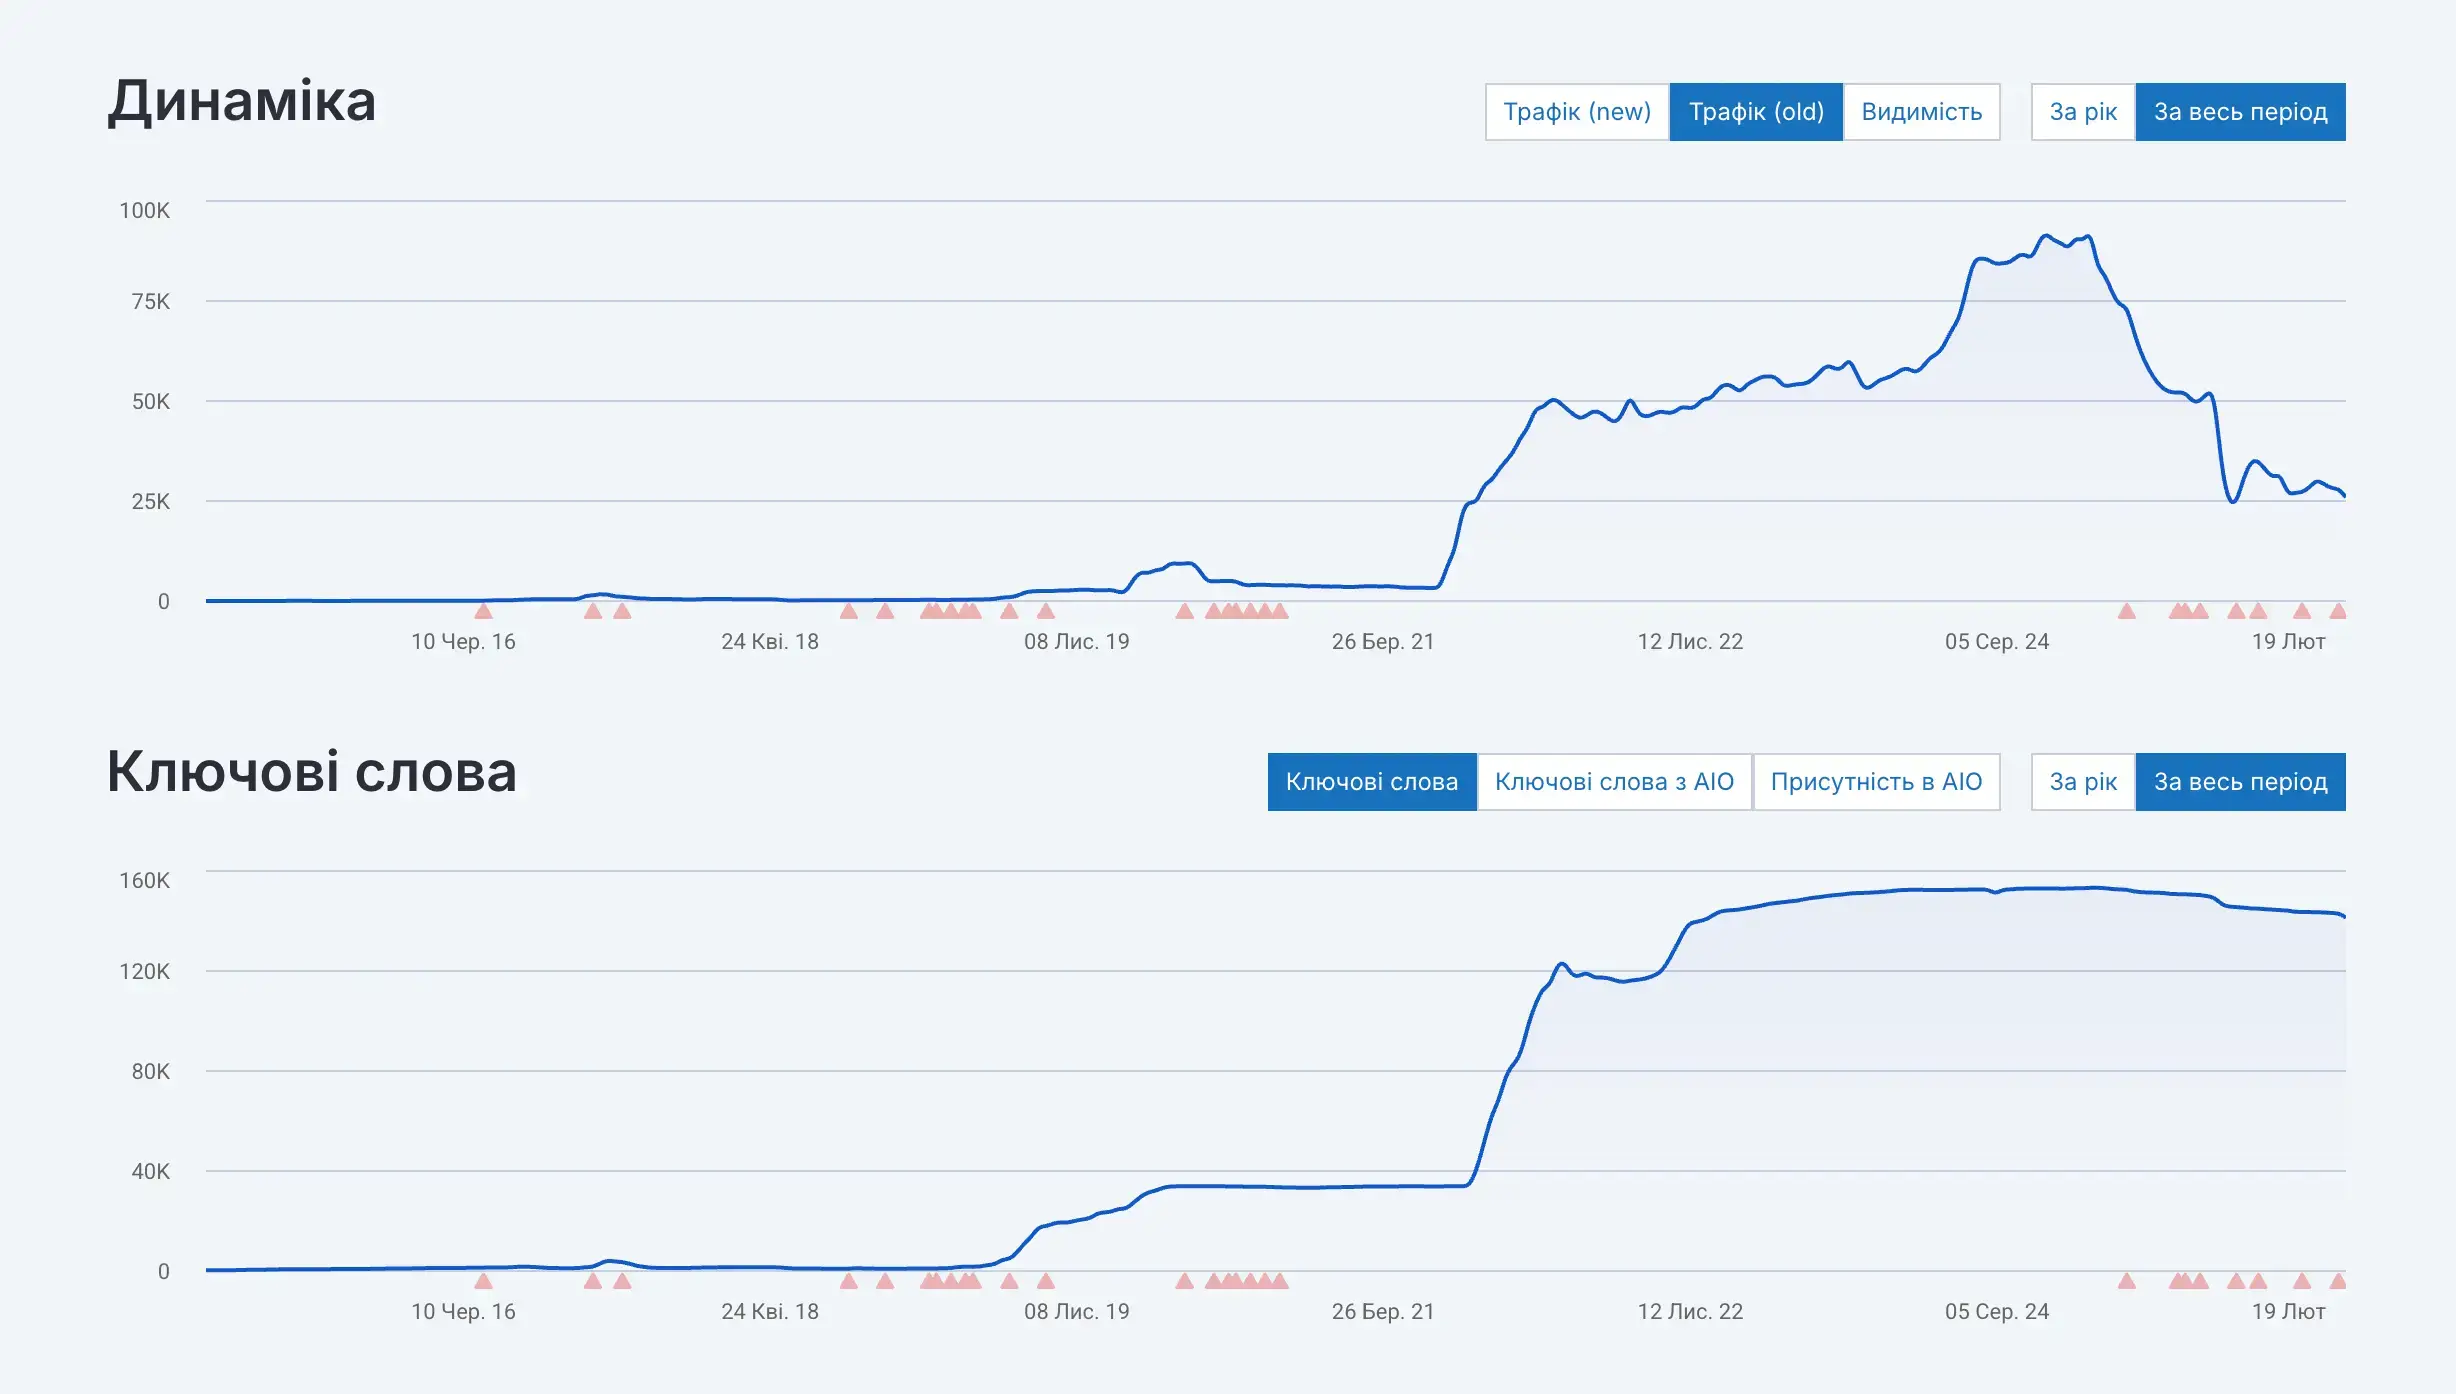Screen dimensions: 2456x1394
Task: Select the Трафік (old) tab
Action: tap(1755, 112)
